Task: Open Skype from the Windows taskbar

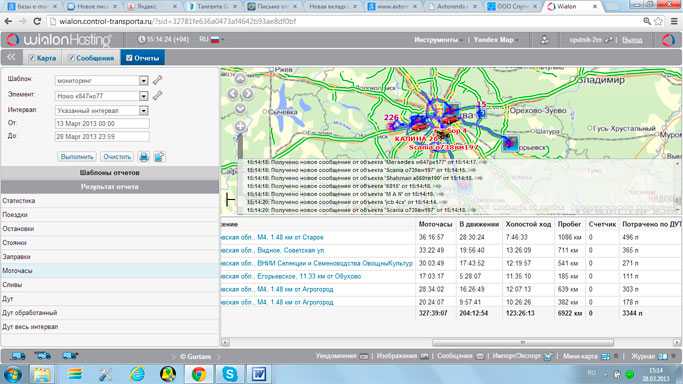Action: click(x=229, y=374)
